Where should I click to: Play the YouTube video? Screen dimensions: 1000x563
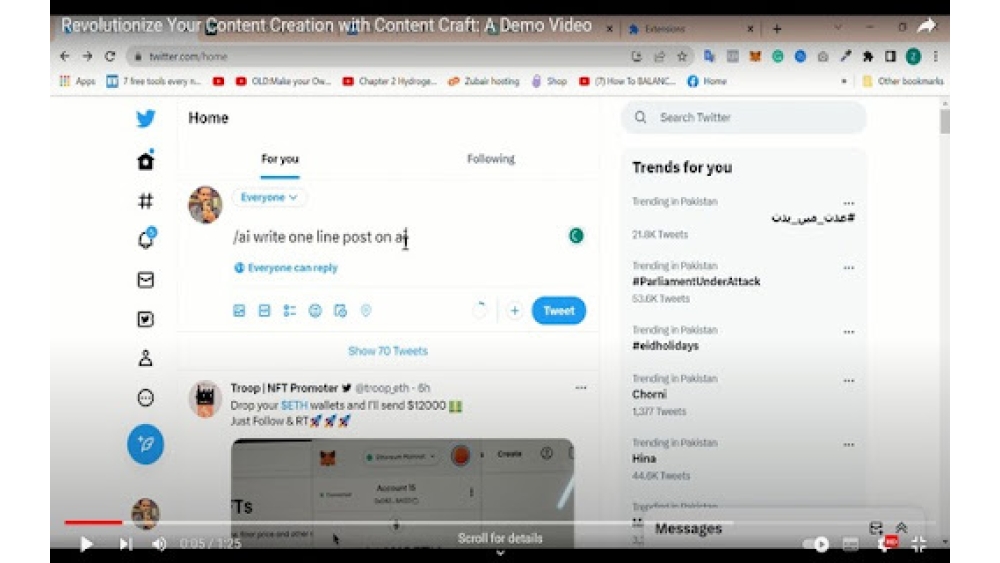coord(86,544)
